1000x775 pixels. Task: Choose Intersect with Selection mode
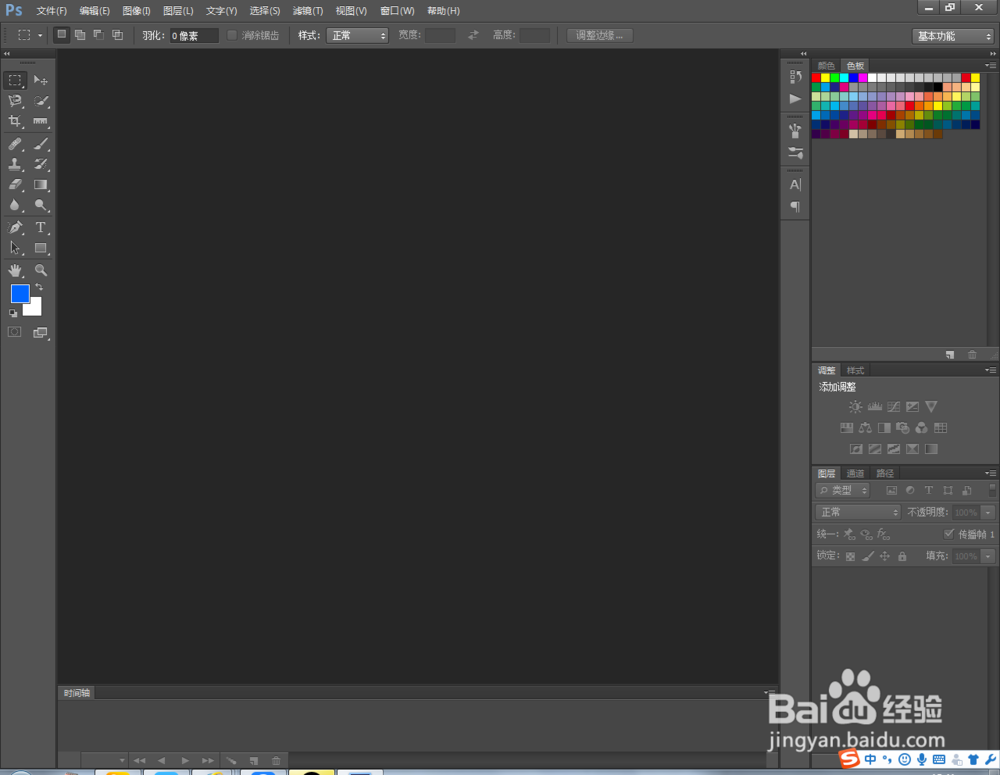(118, 35)
